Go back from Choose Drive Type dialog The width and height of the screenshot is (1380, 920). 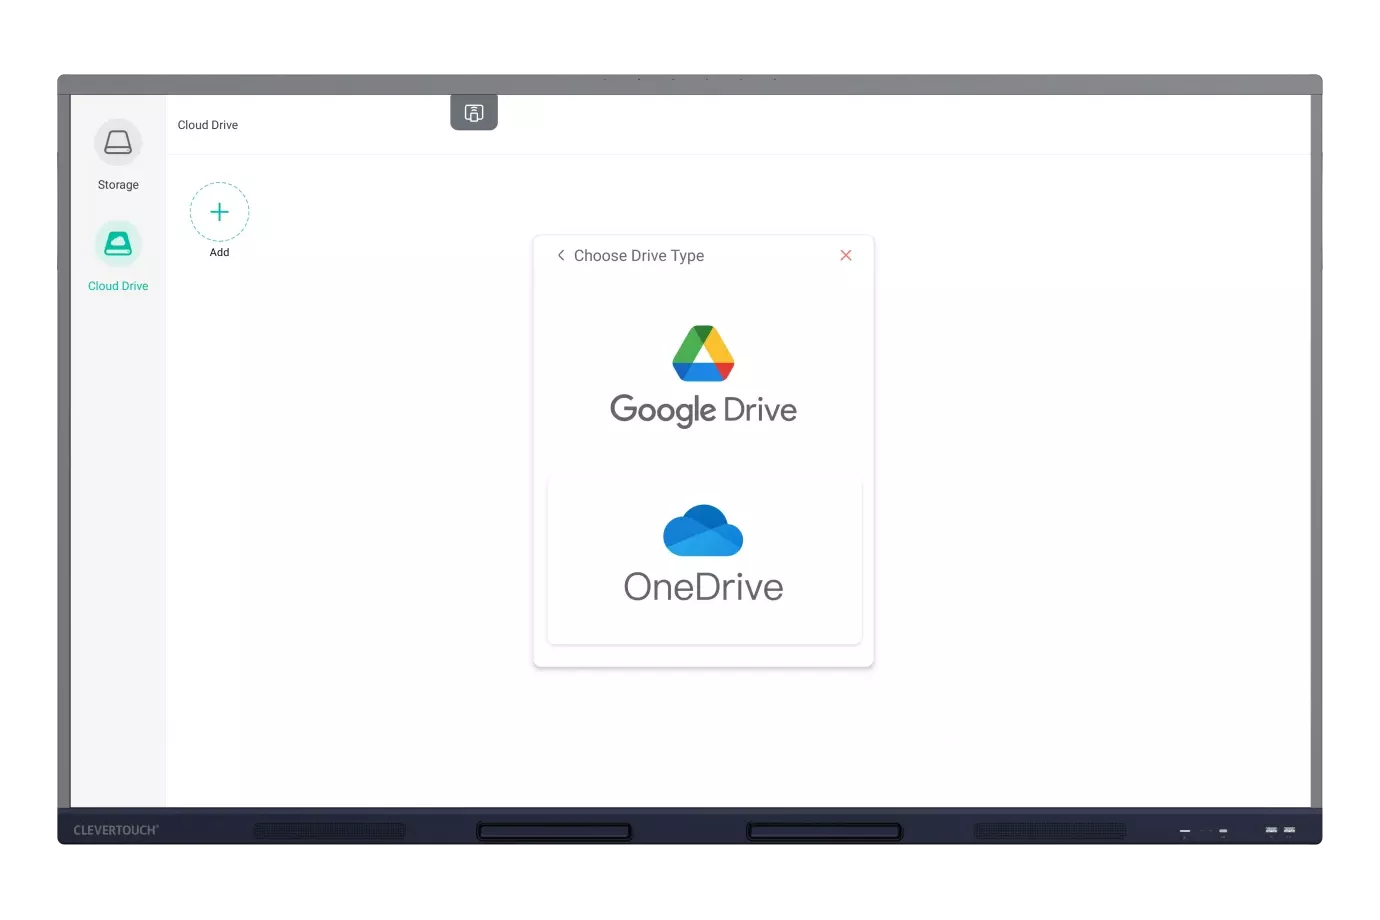[x=561, y=256]
